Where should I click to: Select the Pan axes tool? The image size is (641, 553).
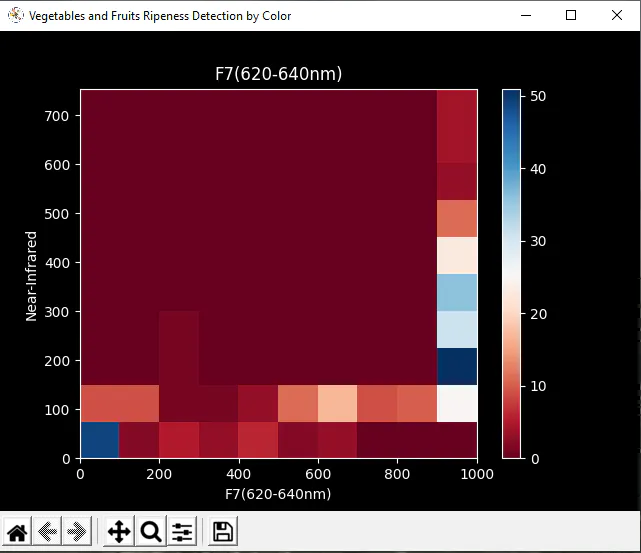click(x=119, y=532)
